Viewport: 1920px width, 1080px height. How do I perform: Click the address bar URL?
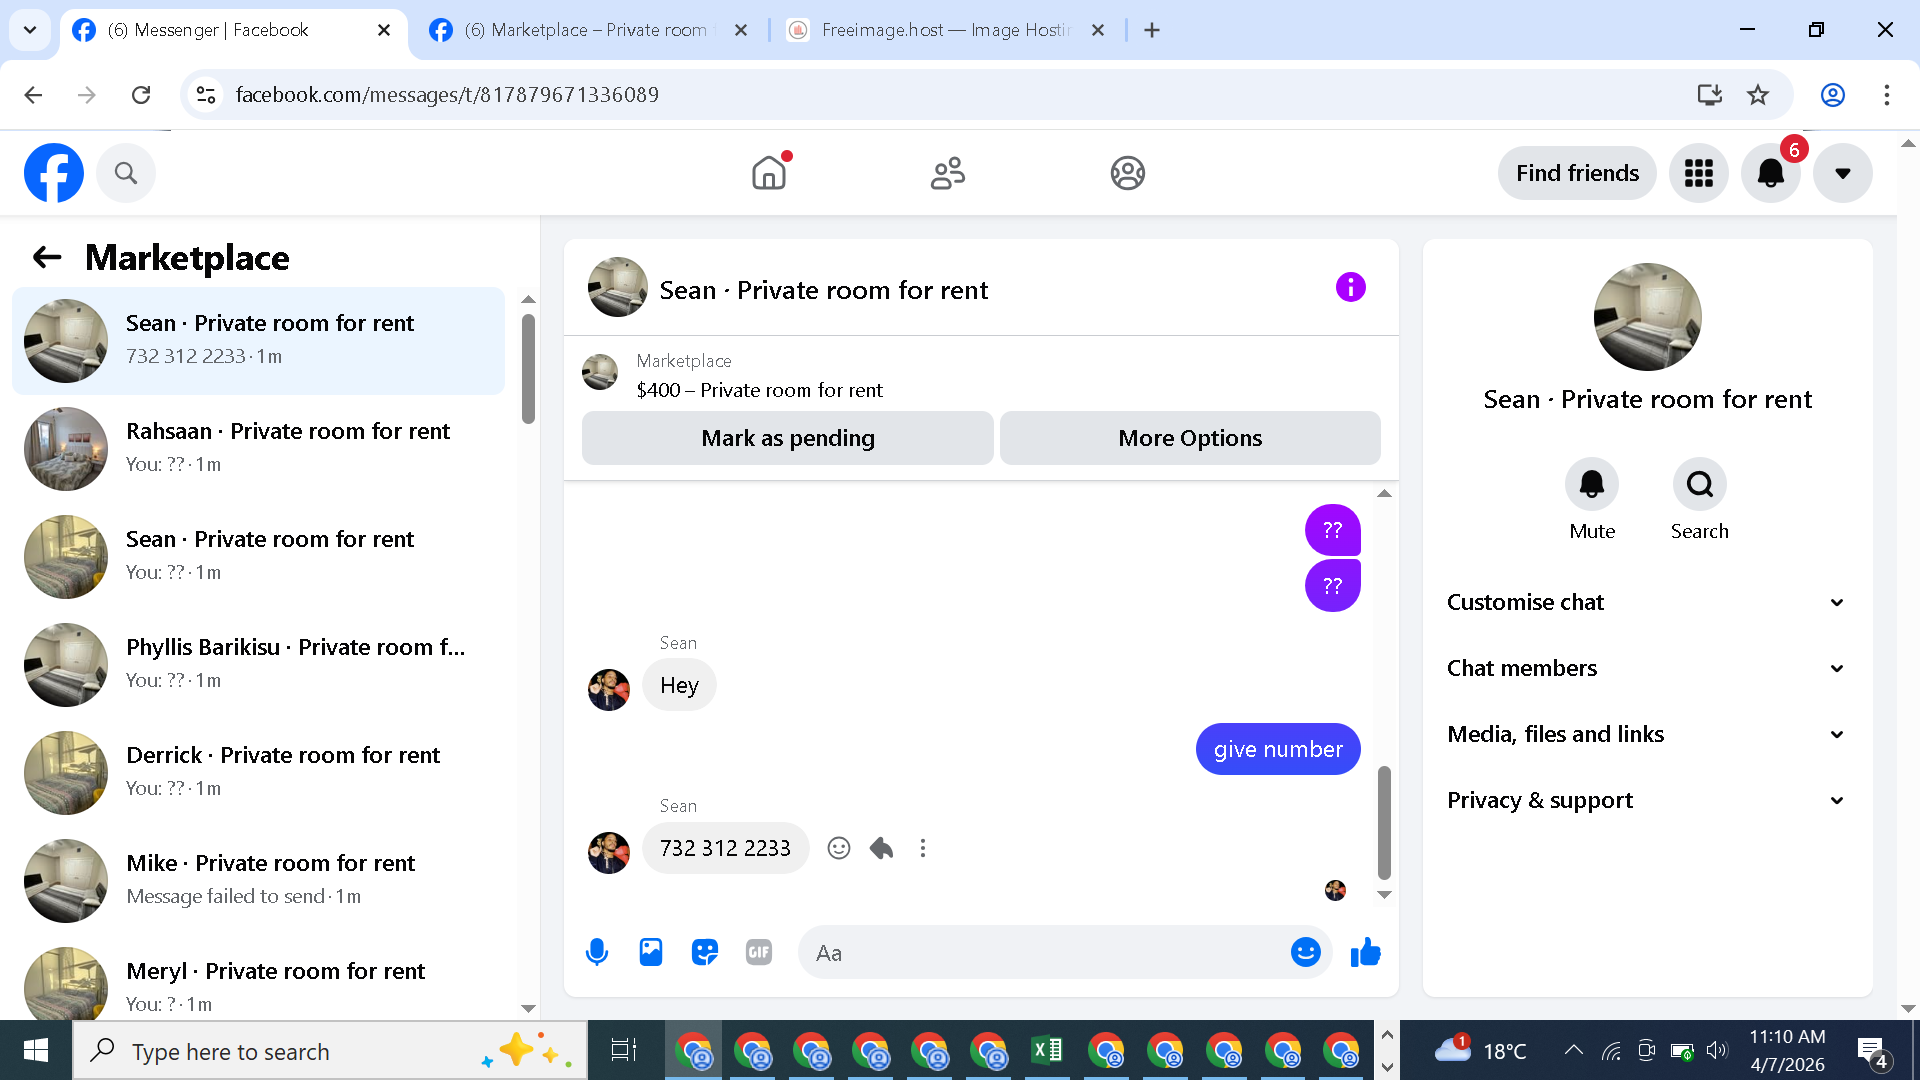click(x=447, y=94)
